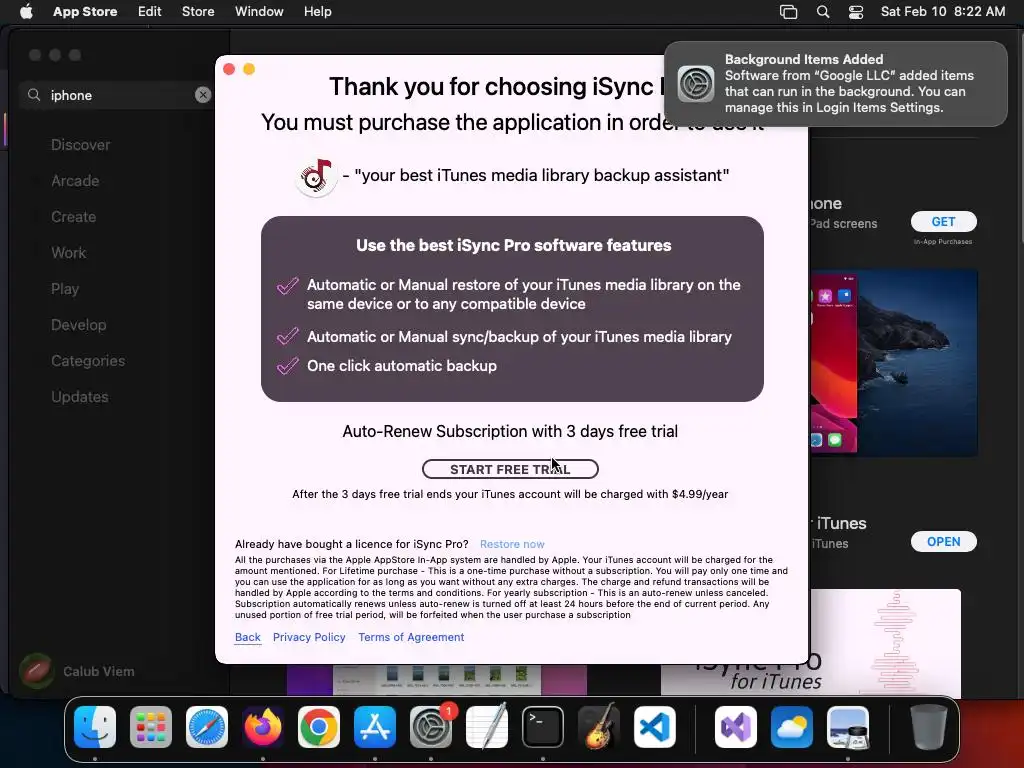Open the Privacy Policy link
Viewport: 1024px width, 768px height.
pyautogui.click(x=309, y=637)
